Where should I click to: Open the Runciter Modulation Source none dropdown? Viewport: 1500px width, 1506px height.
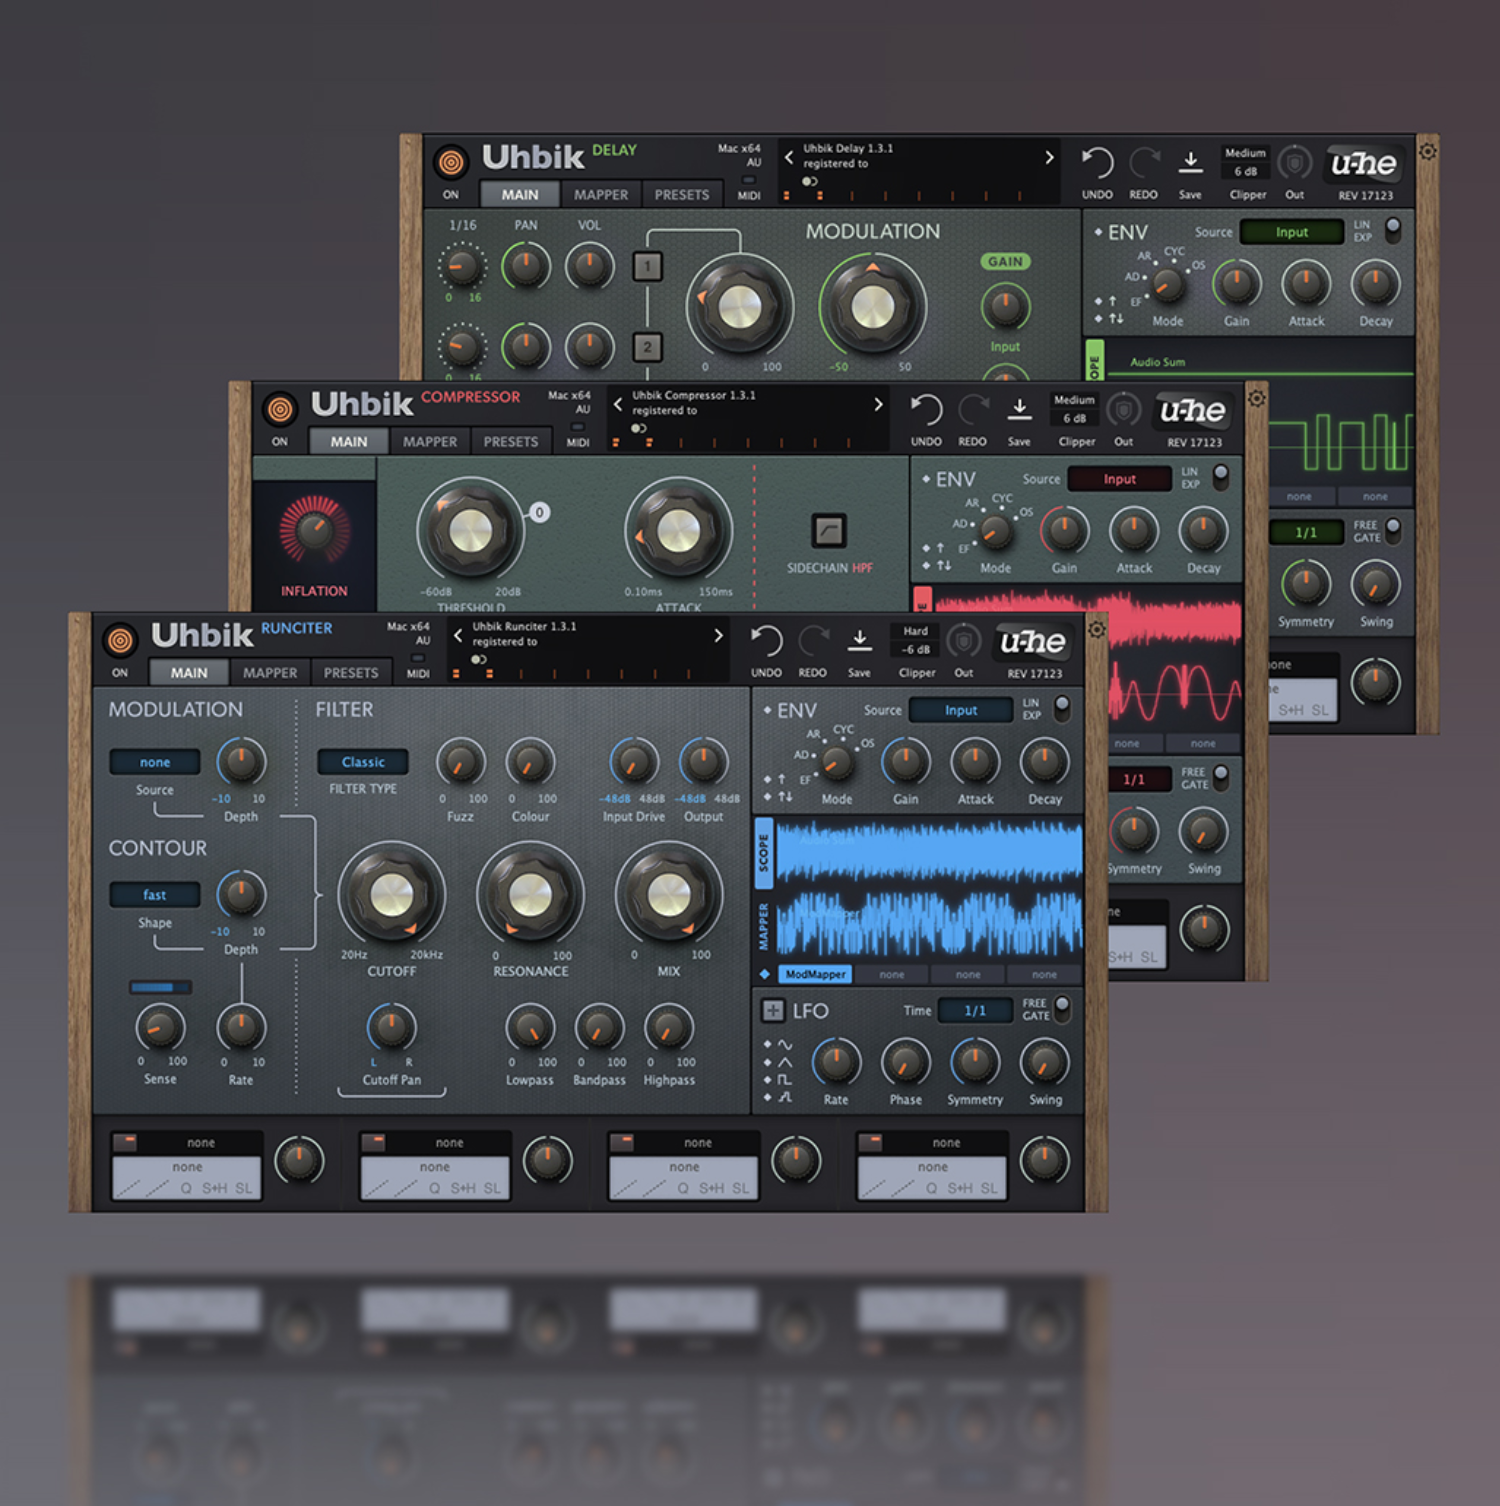tap(155, 762)
